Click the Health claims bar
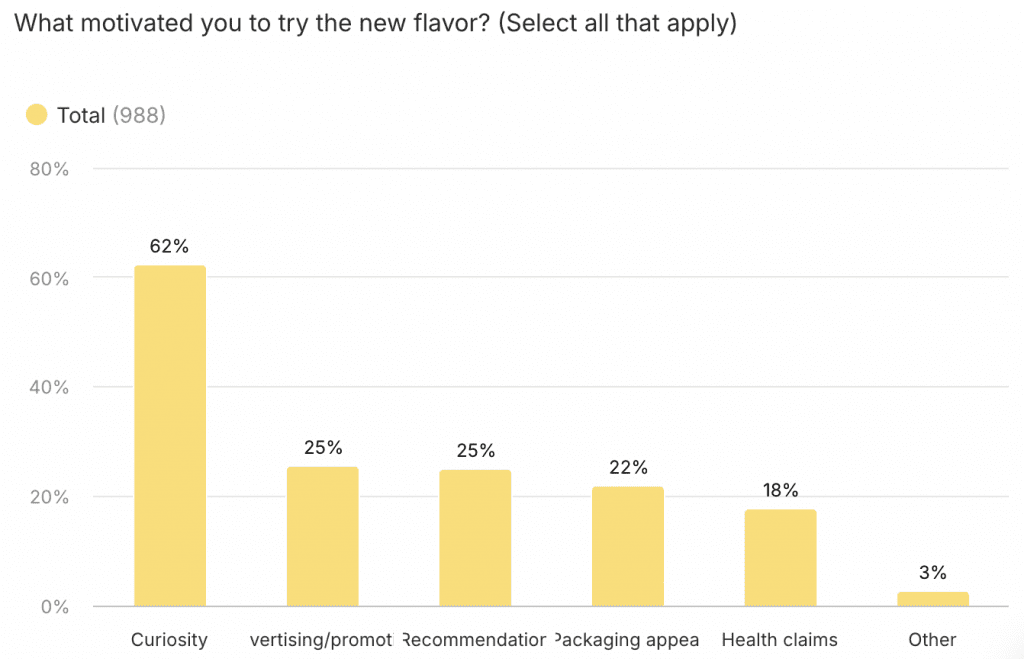This screenshot has height=659, width=1024. tap(780, 558)
